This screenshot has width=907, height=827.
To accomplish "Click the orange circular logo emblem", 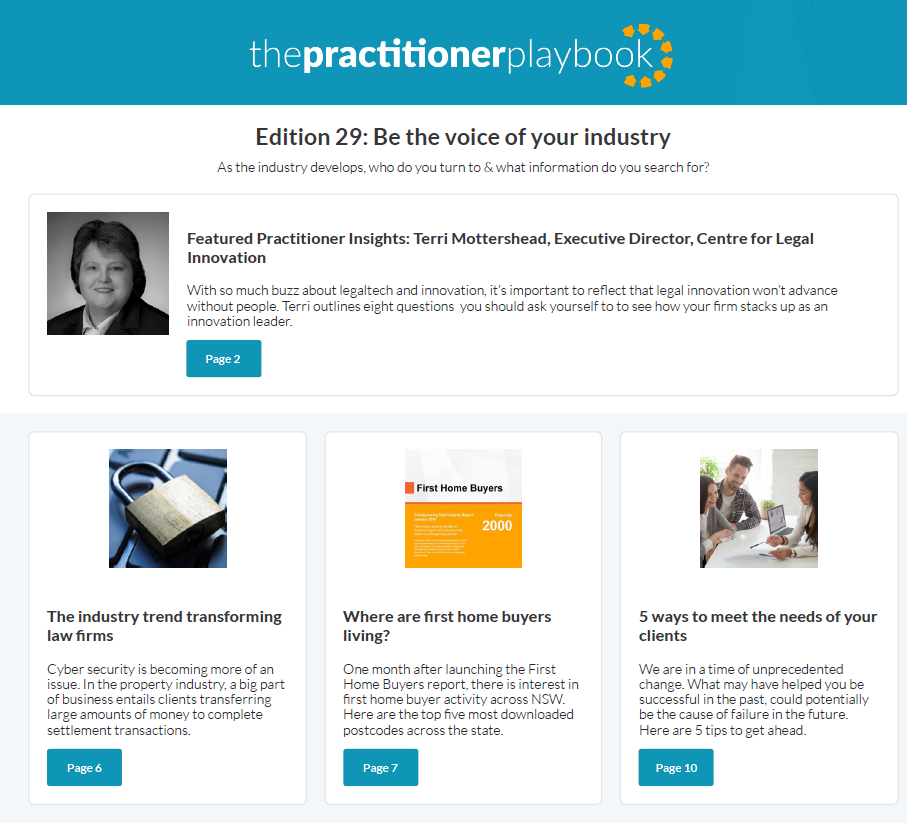I will (648, 56).
